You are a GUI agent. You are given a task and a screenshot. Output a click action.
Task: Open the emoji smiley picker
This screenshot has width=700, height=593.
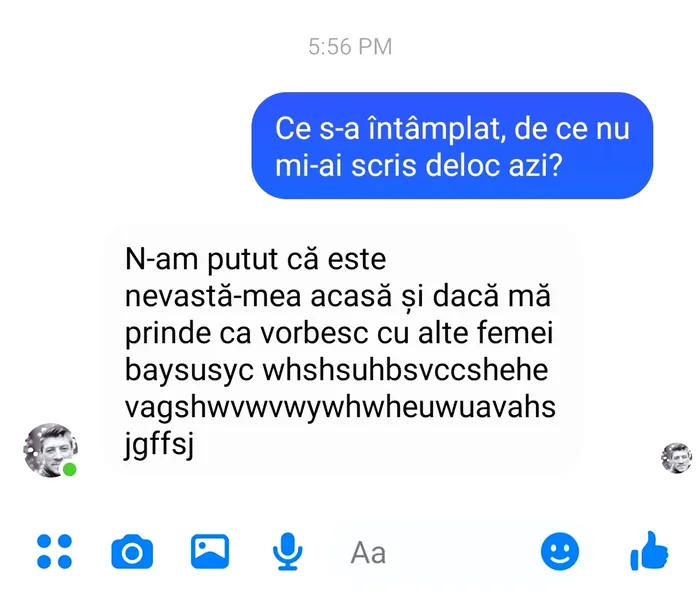pyautogui.click(x=560, y=551)
